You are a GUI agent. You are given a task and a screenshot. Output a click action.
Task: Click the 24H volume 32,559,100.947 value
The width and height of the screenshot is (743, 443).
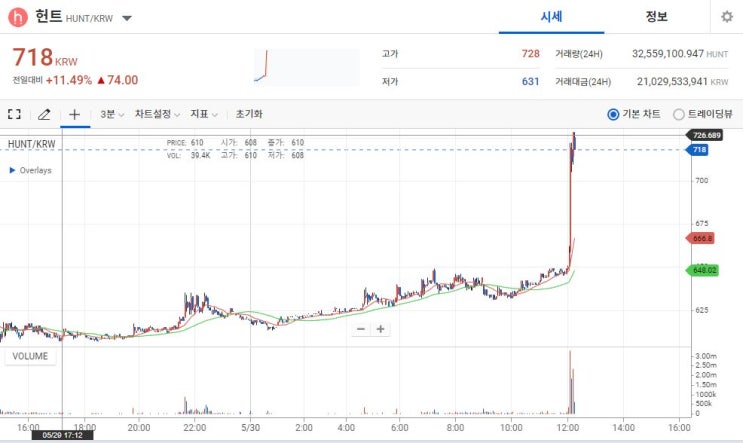(x=668, y=54)
